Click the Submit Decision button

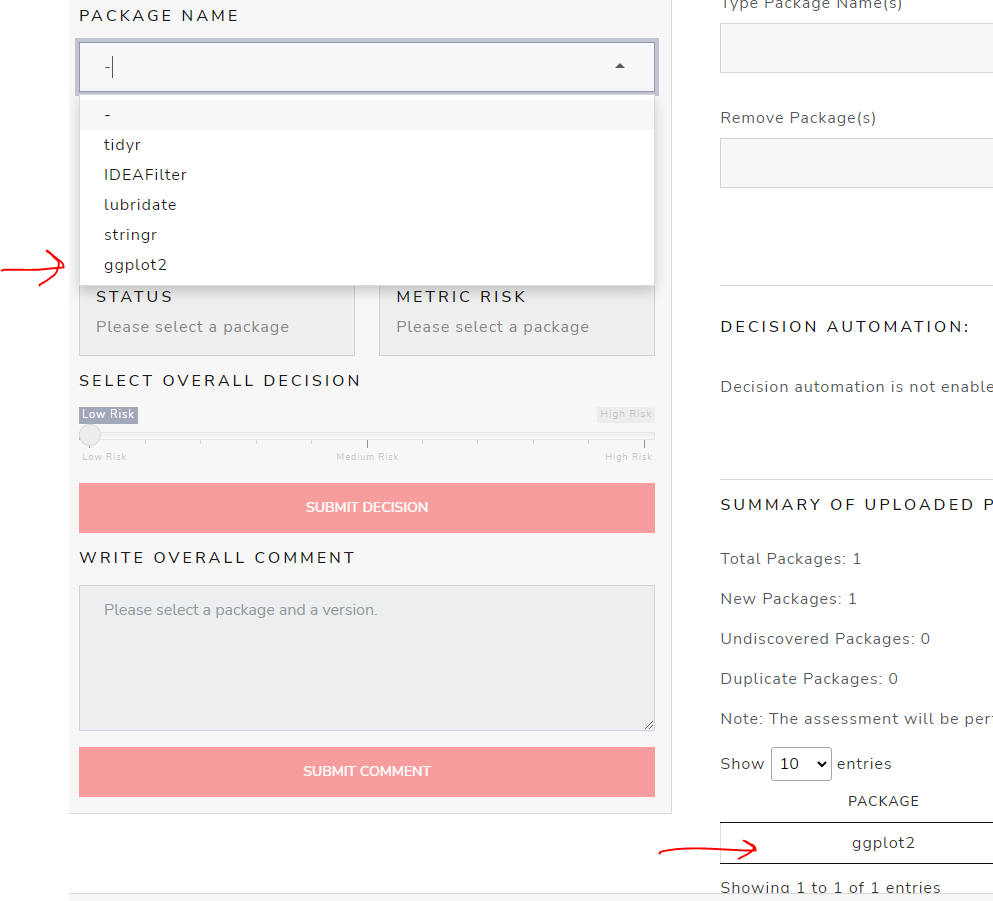[366, 507]
